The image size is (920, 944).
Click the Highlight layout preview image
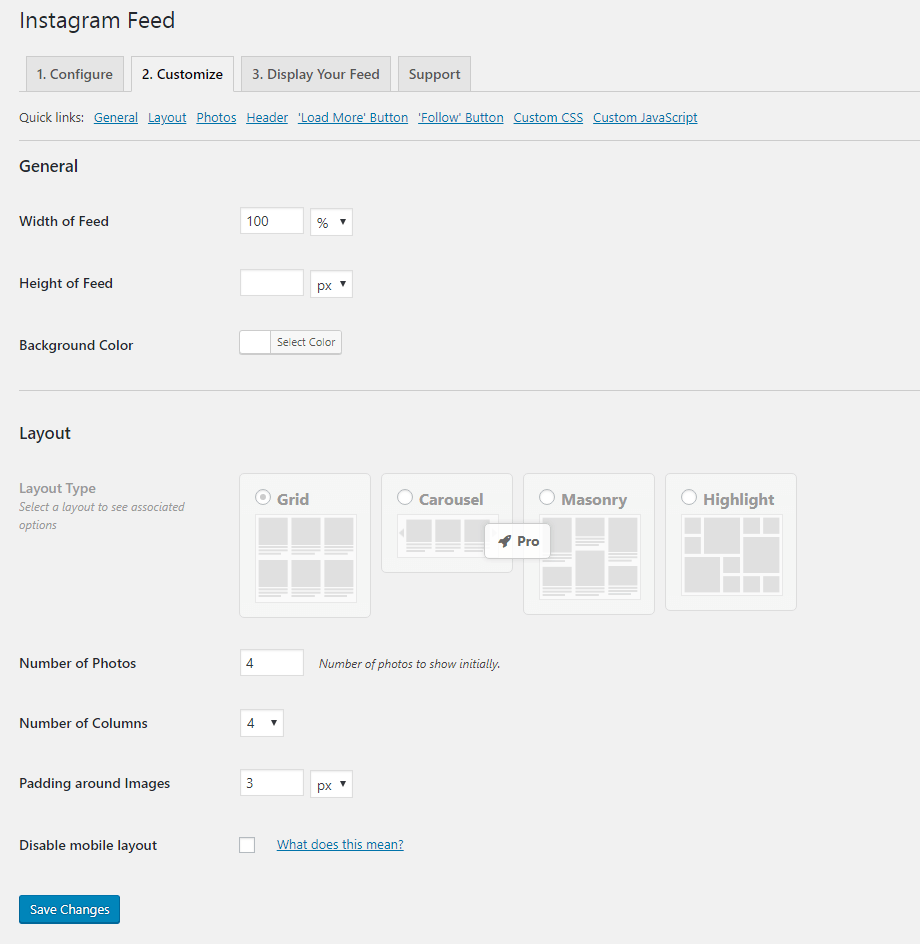click(x=732, y=555)
